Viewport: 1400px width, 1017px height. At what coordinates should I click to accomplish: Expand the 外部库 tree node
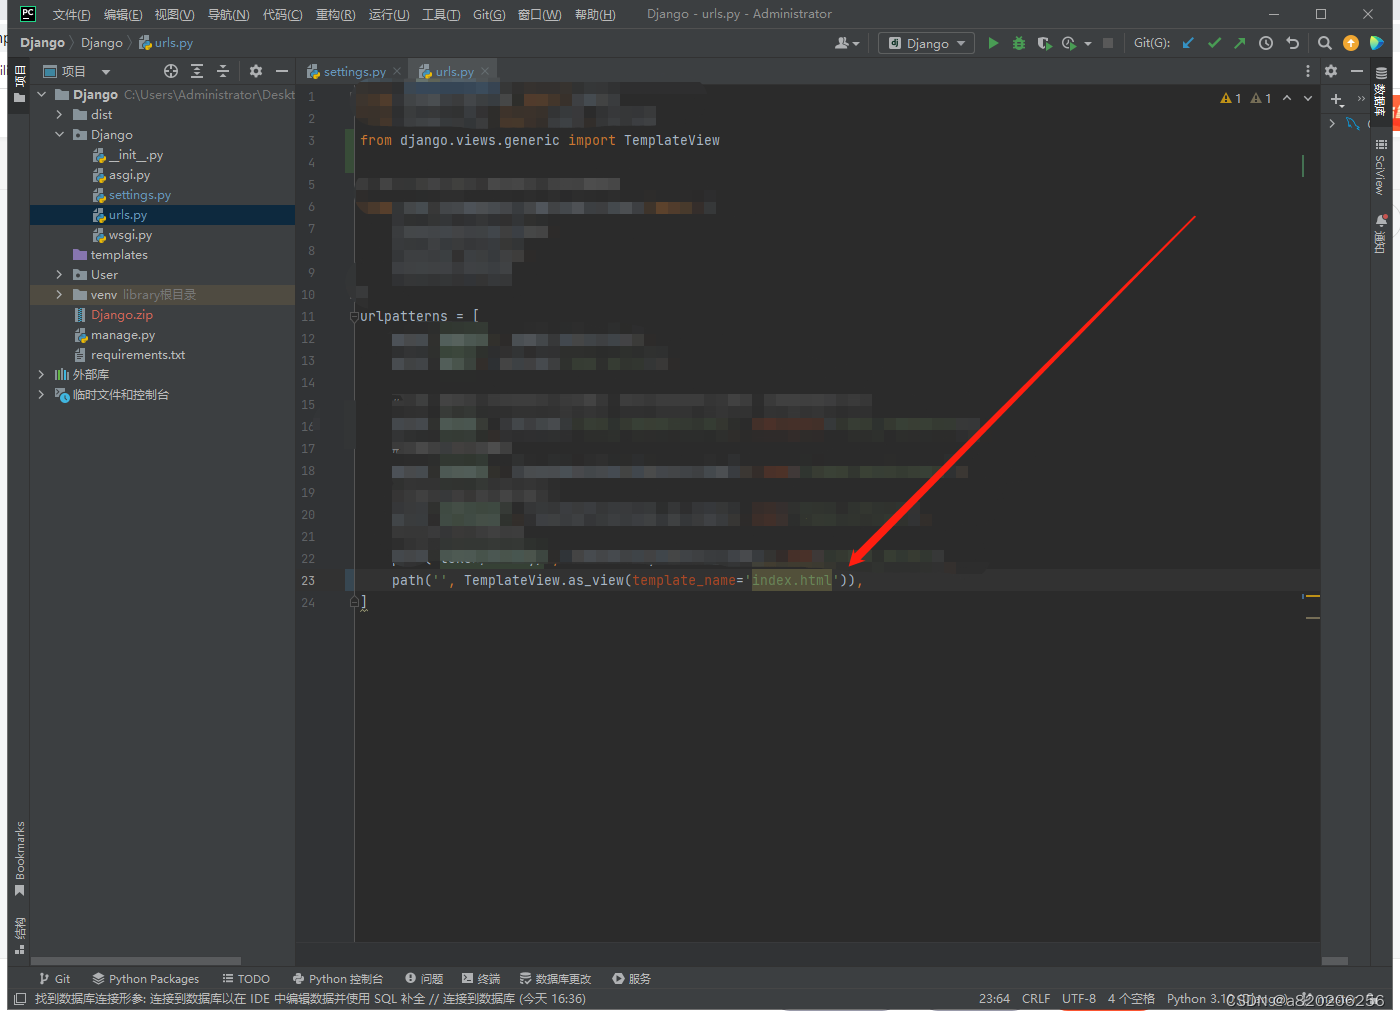tap(41, 374)
